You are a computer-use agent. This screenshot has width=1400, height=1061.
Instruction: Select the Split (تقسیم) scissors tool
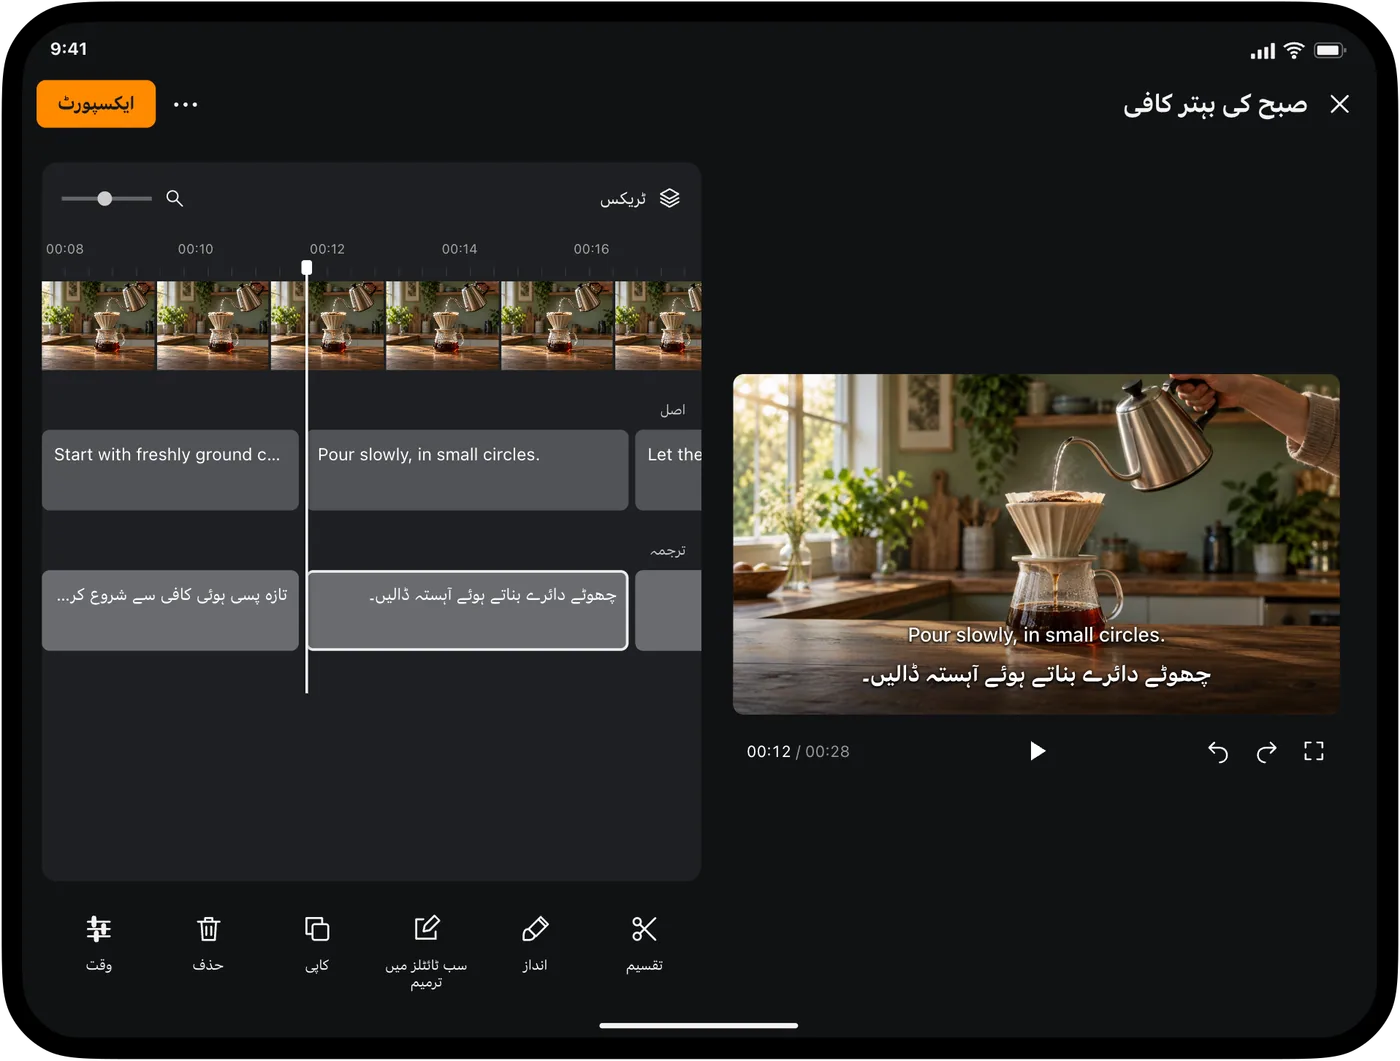tap(644, 943)
